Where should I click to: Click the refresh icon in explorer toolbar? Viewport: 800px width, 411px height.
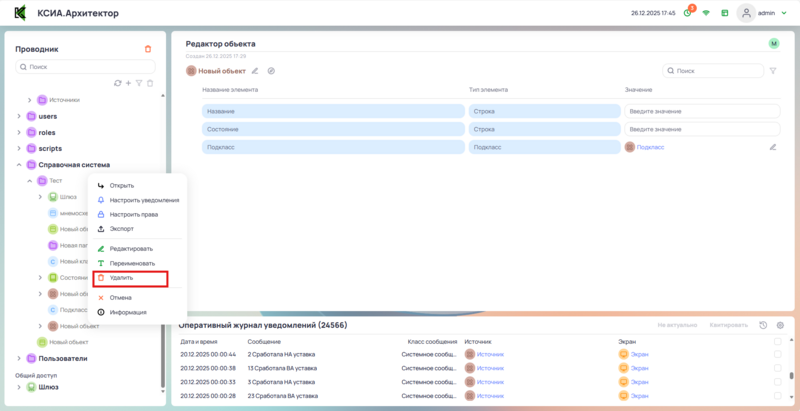pyautogui.click(x=117, y=83)
